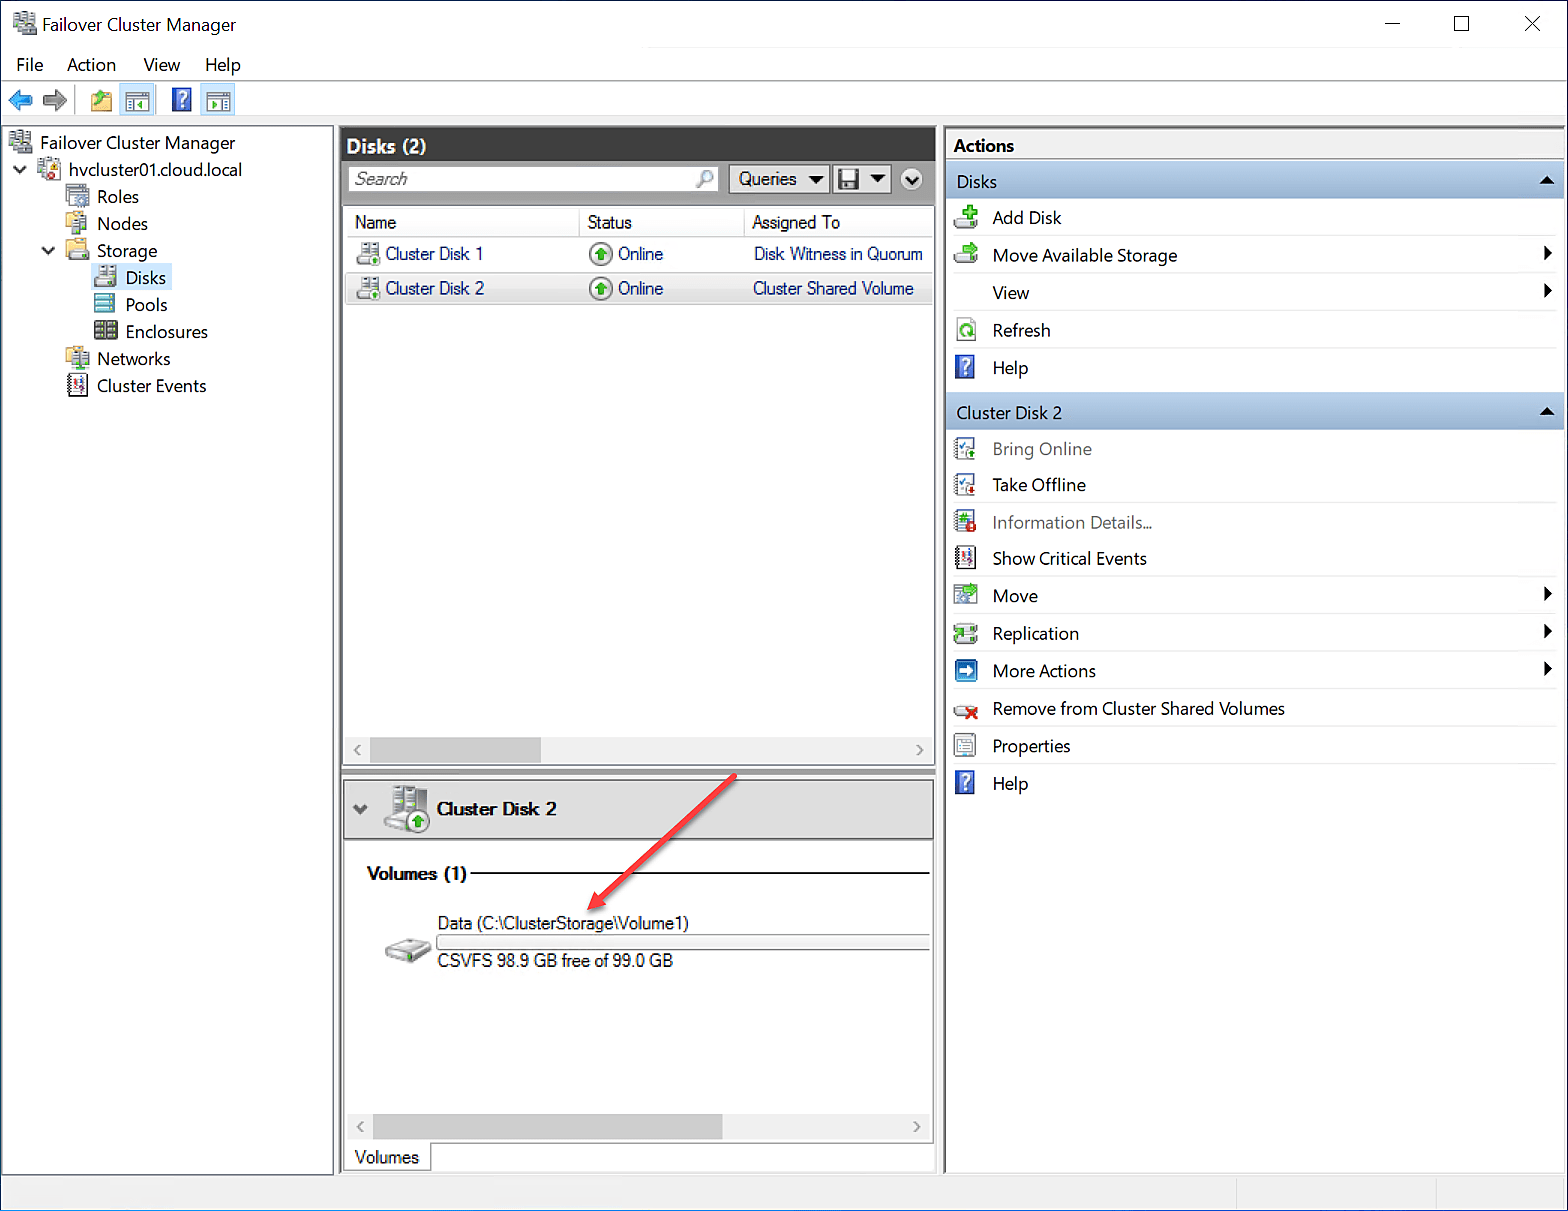Click the Data volume usage bar

[x=683, y=942]
